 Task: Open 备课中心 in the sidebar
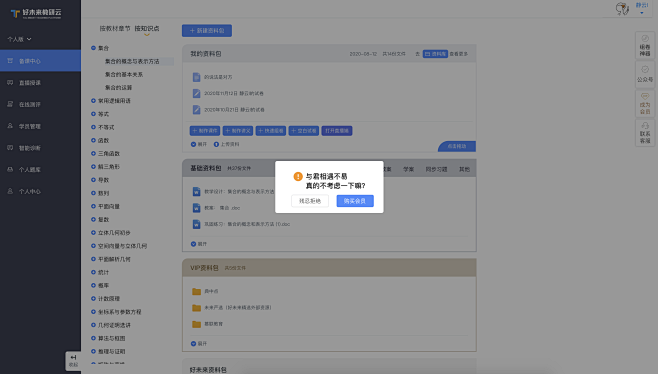click(x=40, y=61)
